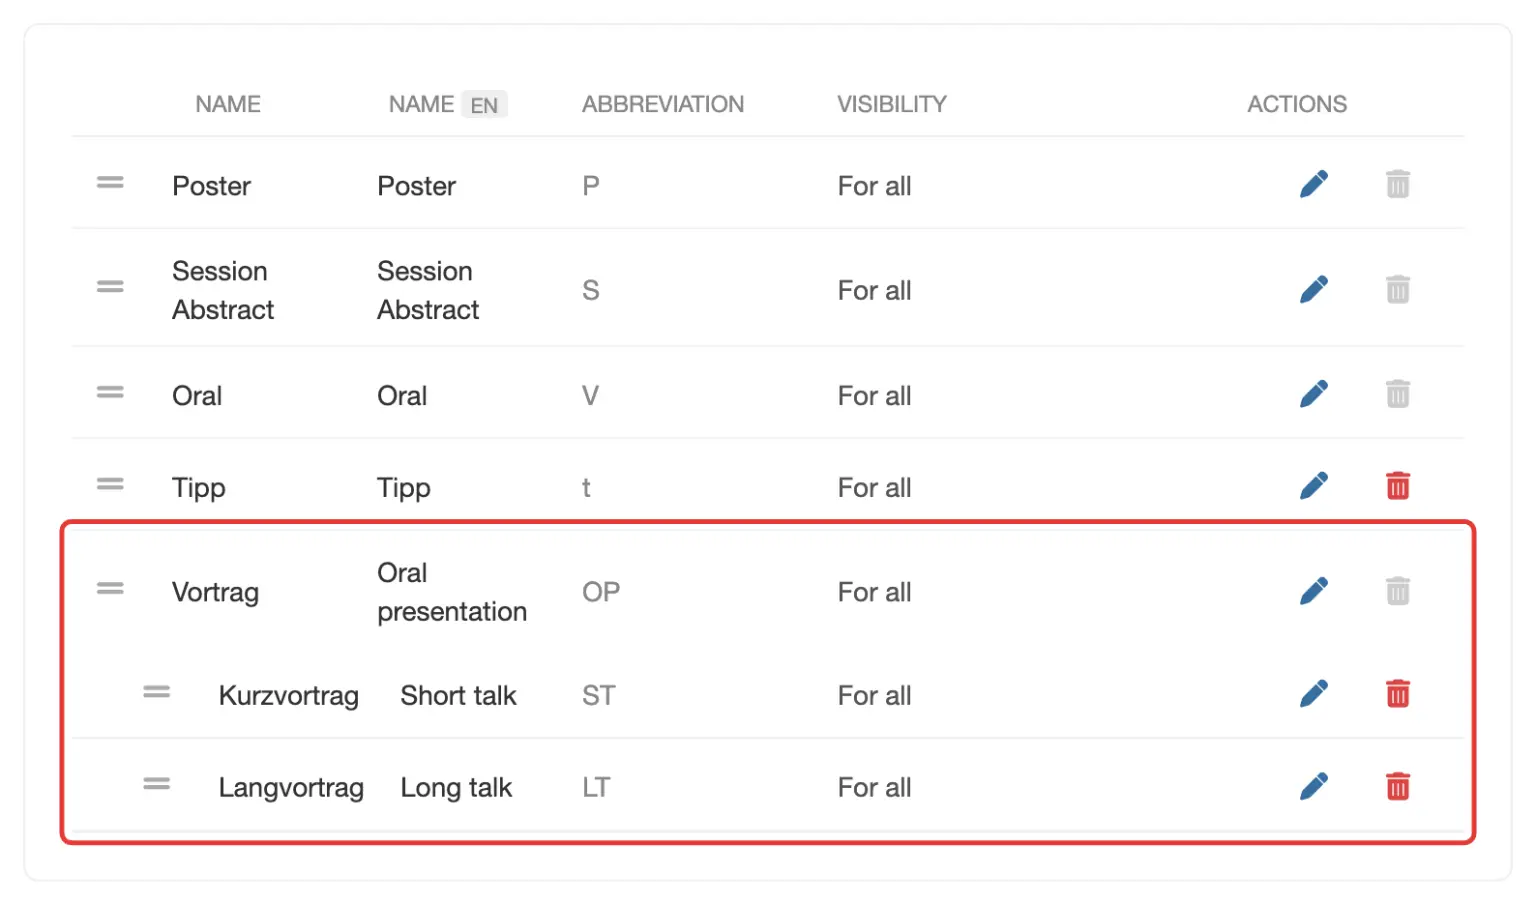Grab the drag handle of Poster row
This screenshot has height=904, width=1536.
[x=110, y=183]
